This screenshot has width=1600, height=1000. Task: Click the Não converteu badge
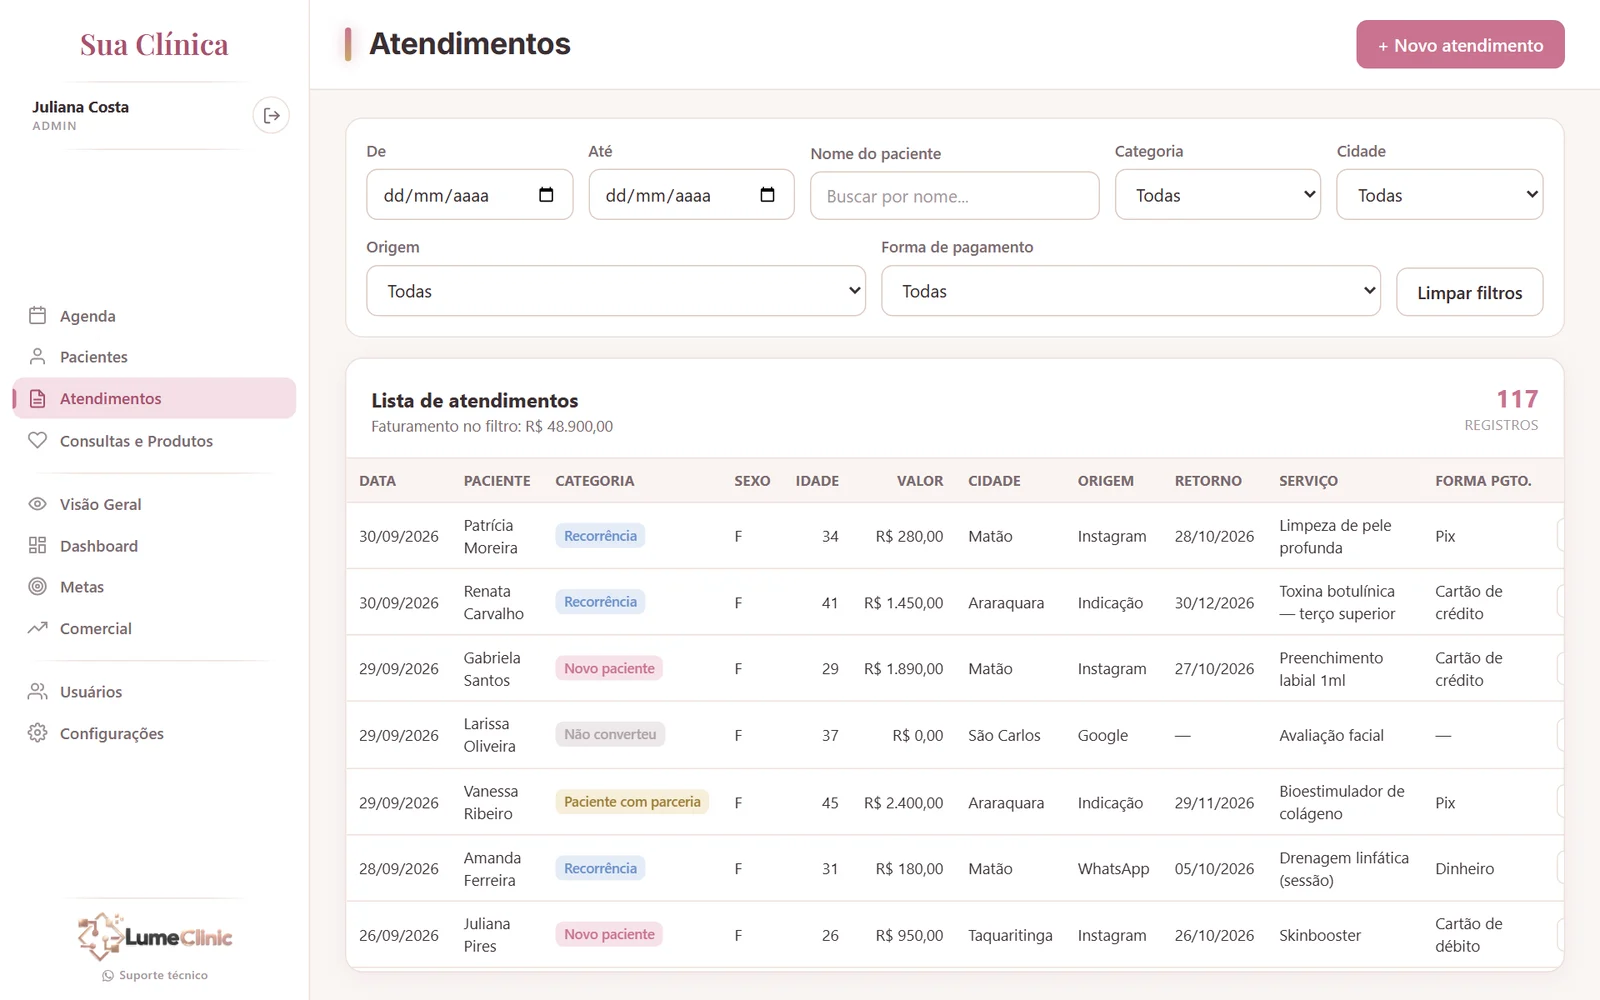(x=610, y=734)
